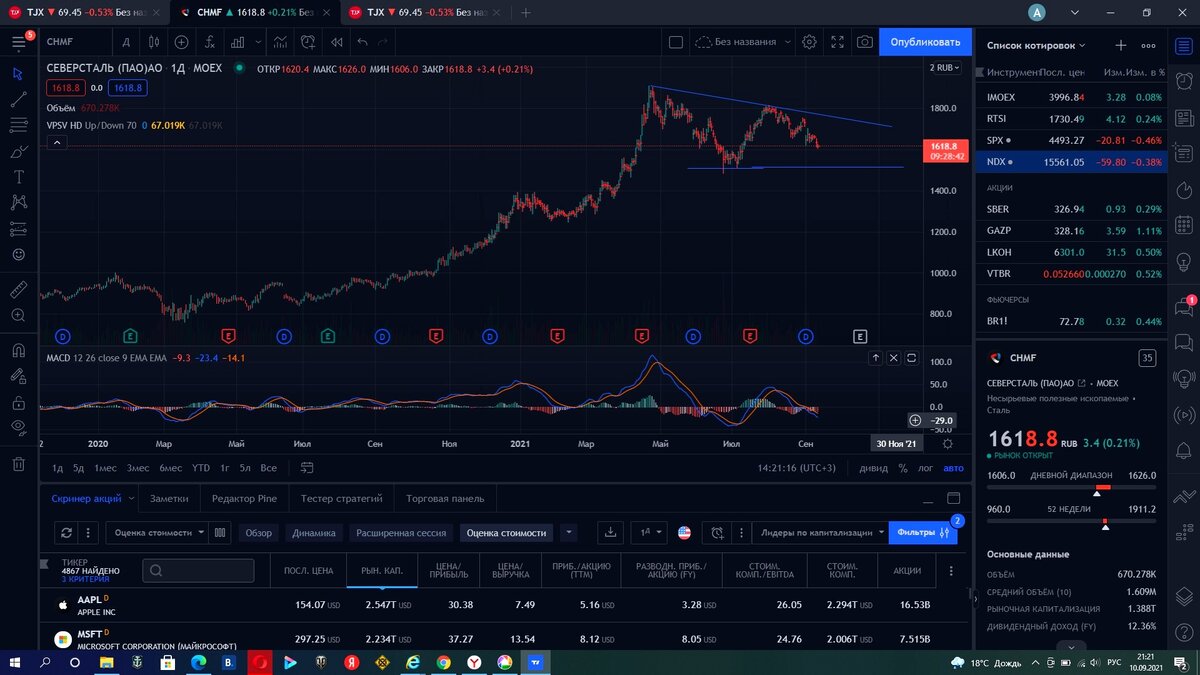
Task: Open the Indicators (fx) dialog
Action: 210,42
